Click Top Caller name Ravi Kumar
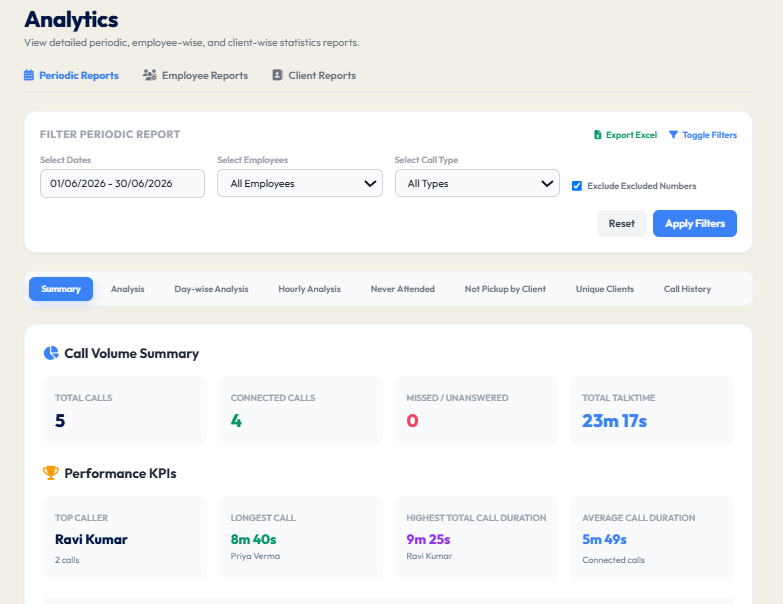783x604 pixels. 91,539
